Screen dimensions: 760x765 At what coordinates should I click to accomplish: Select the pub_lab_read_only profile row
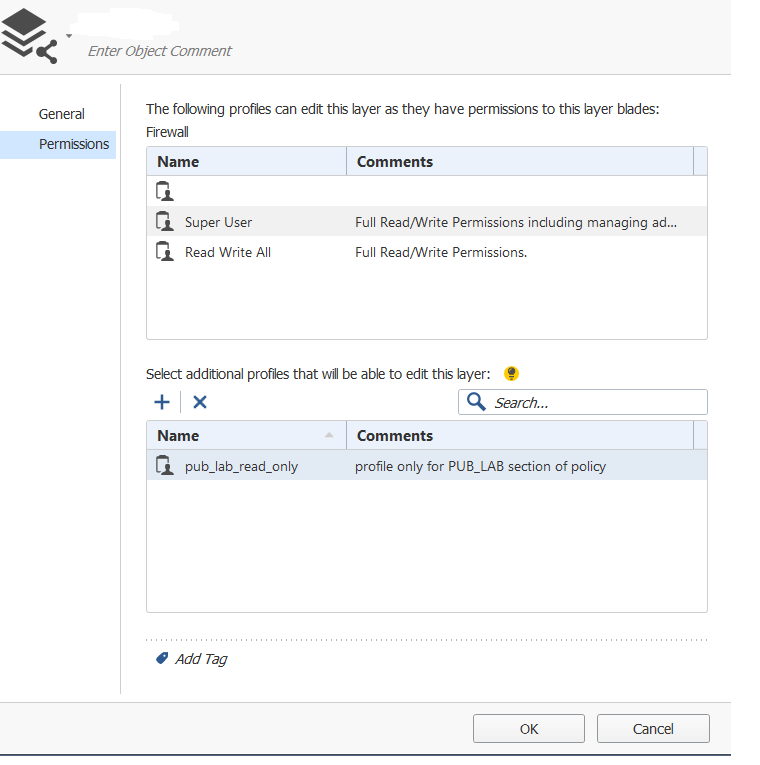click(x=426, y=466)
